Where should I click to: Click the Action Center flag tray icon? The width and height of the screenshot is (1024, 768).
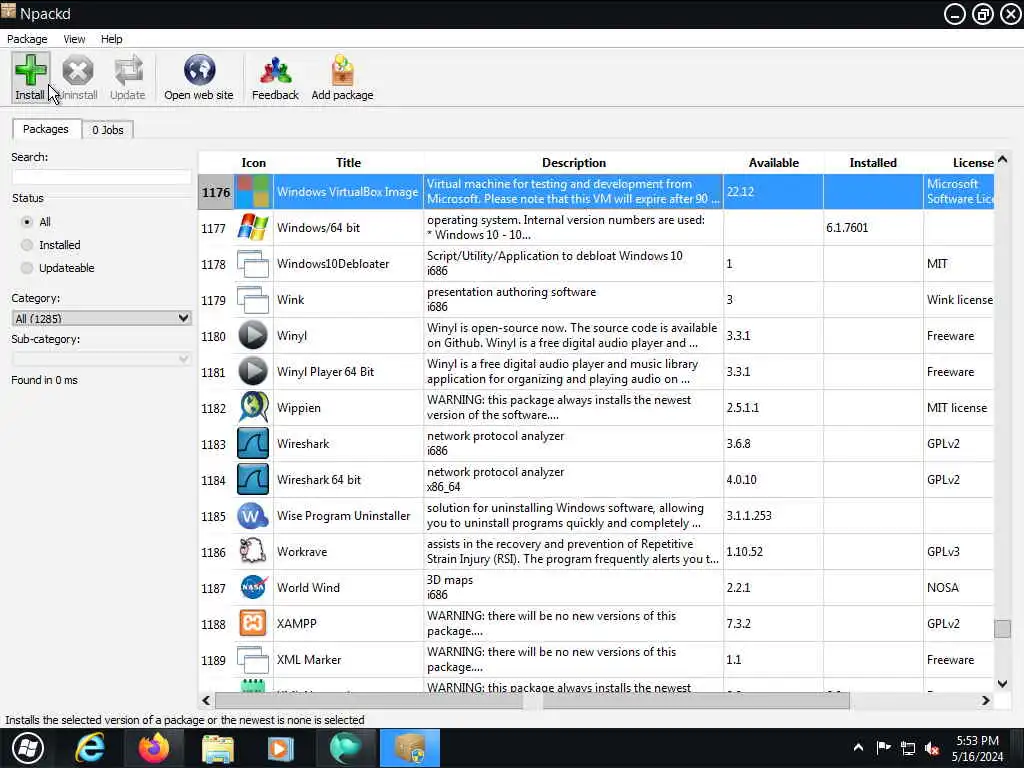point(883,748)
